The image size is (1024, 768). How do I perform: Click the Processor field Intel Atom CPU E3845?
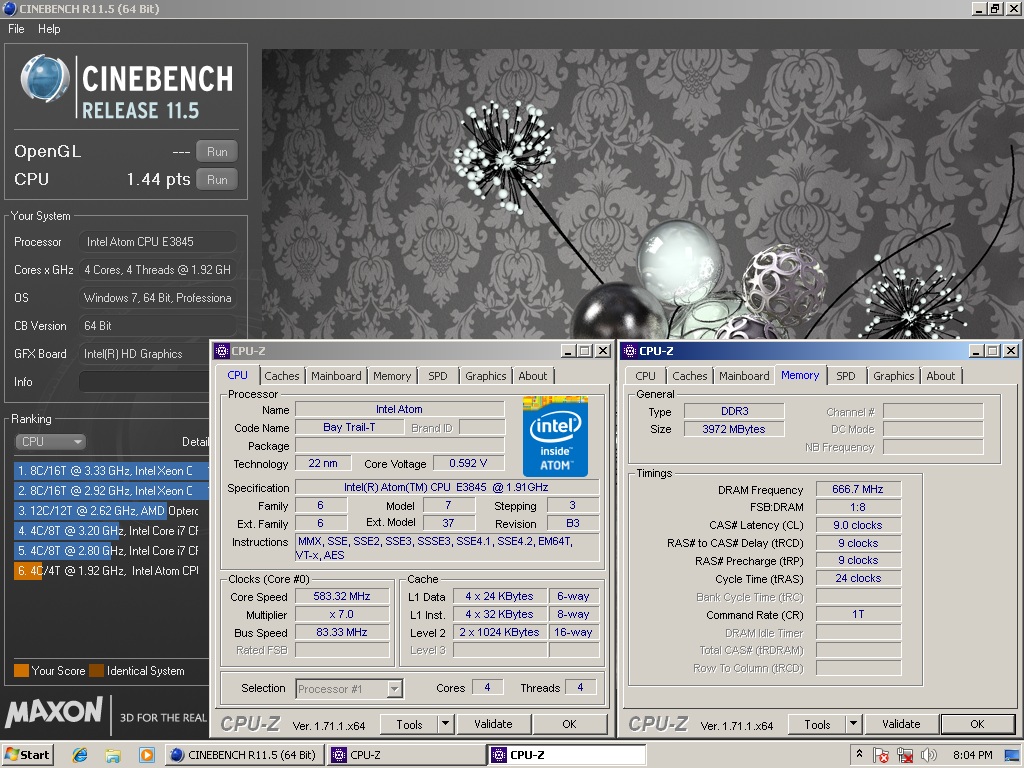157,242
